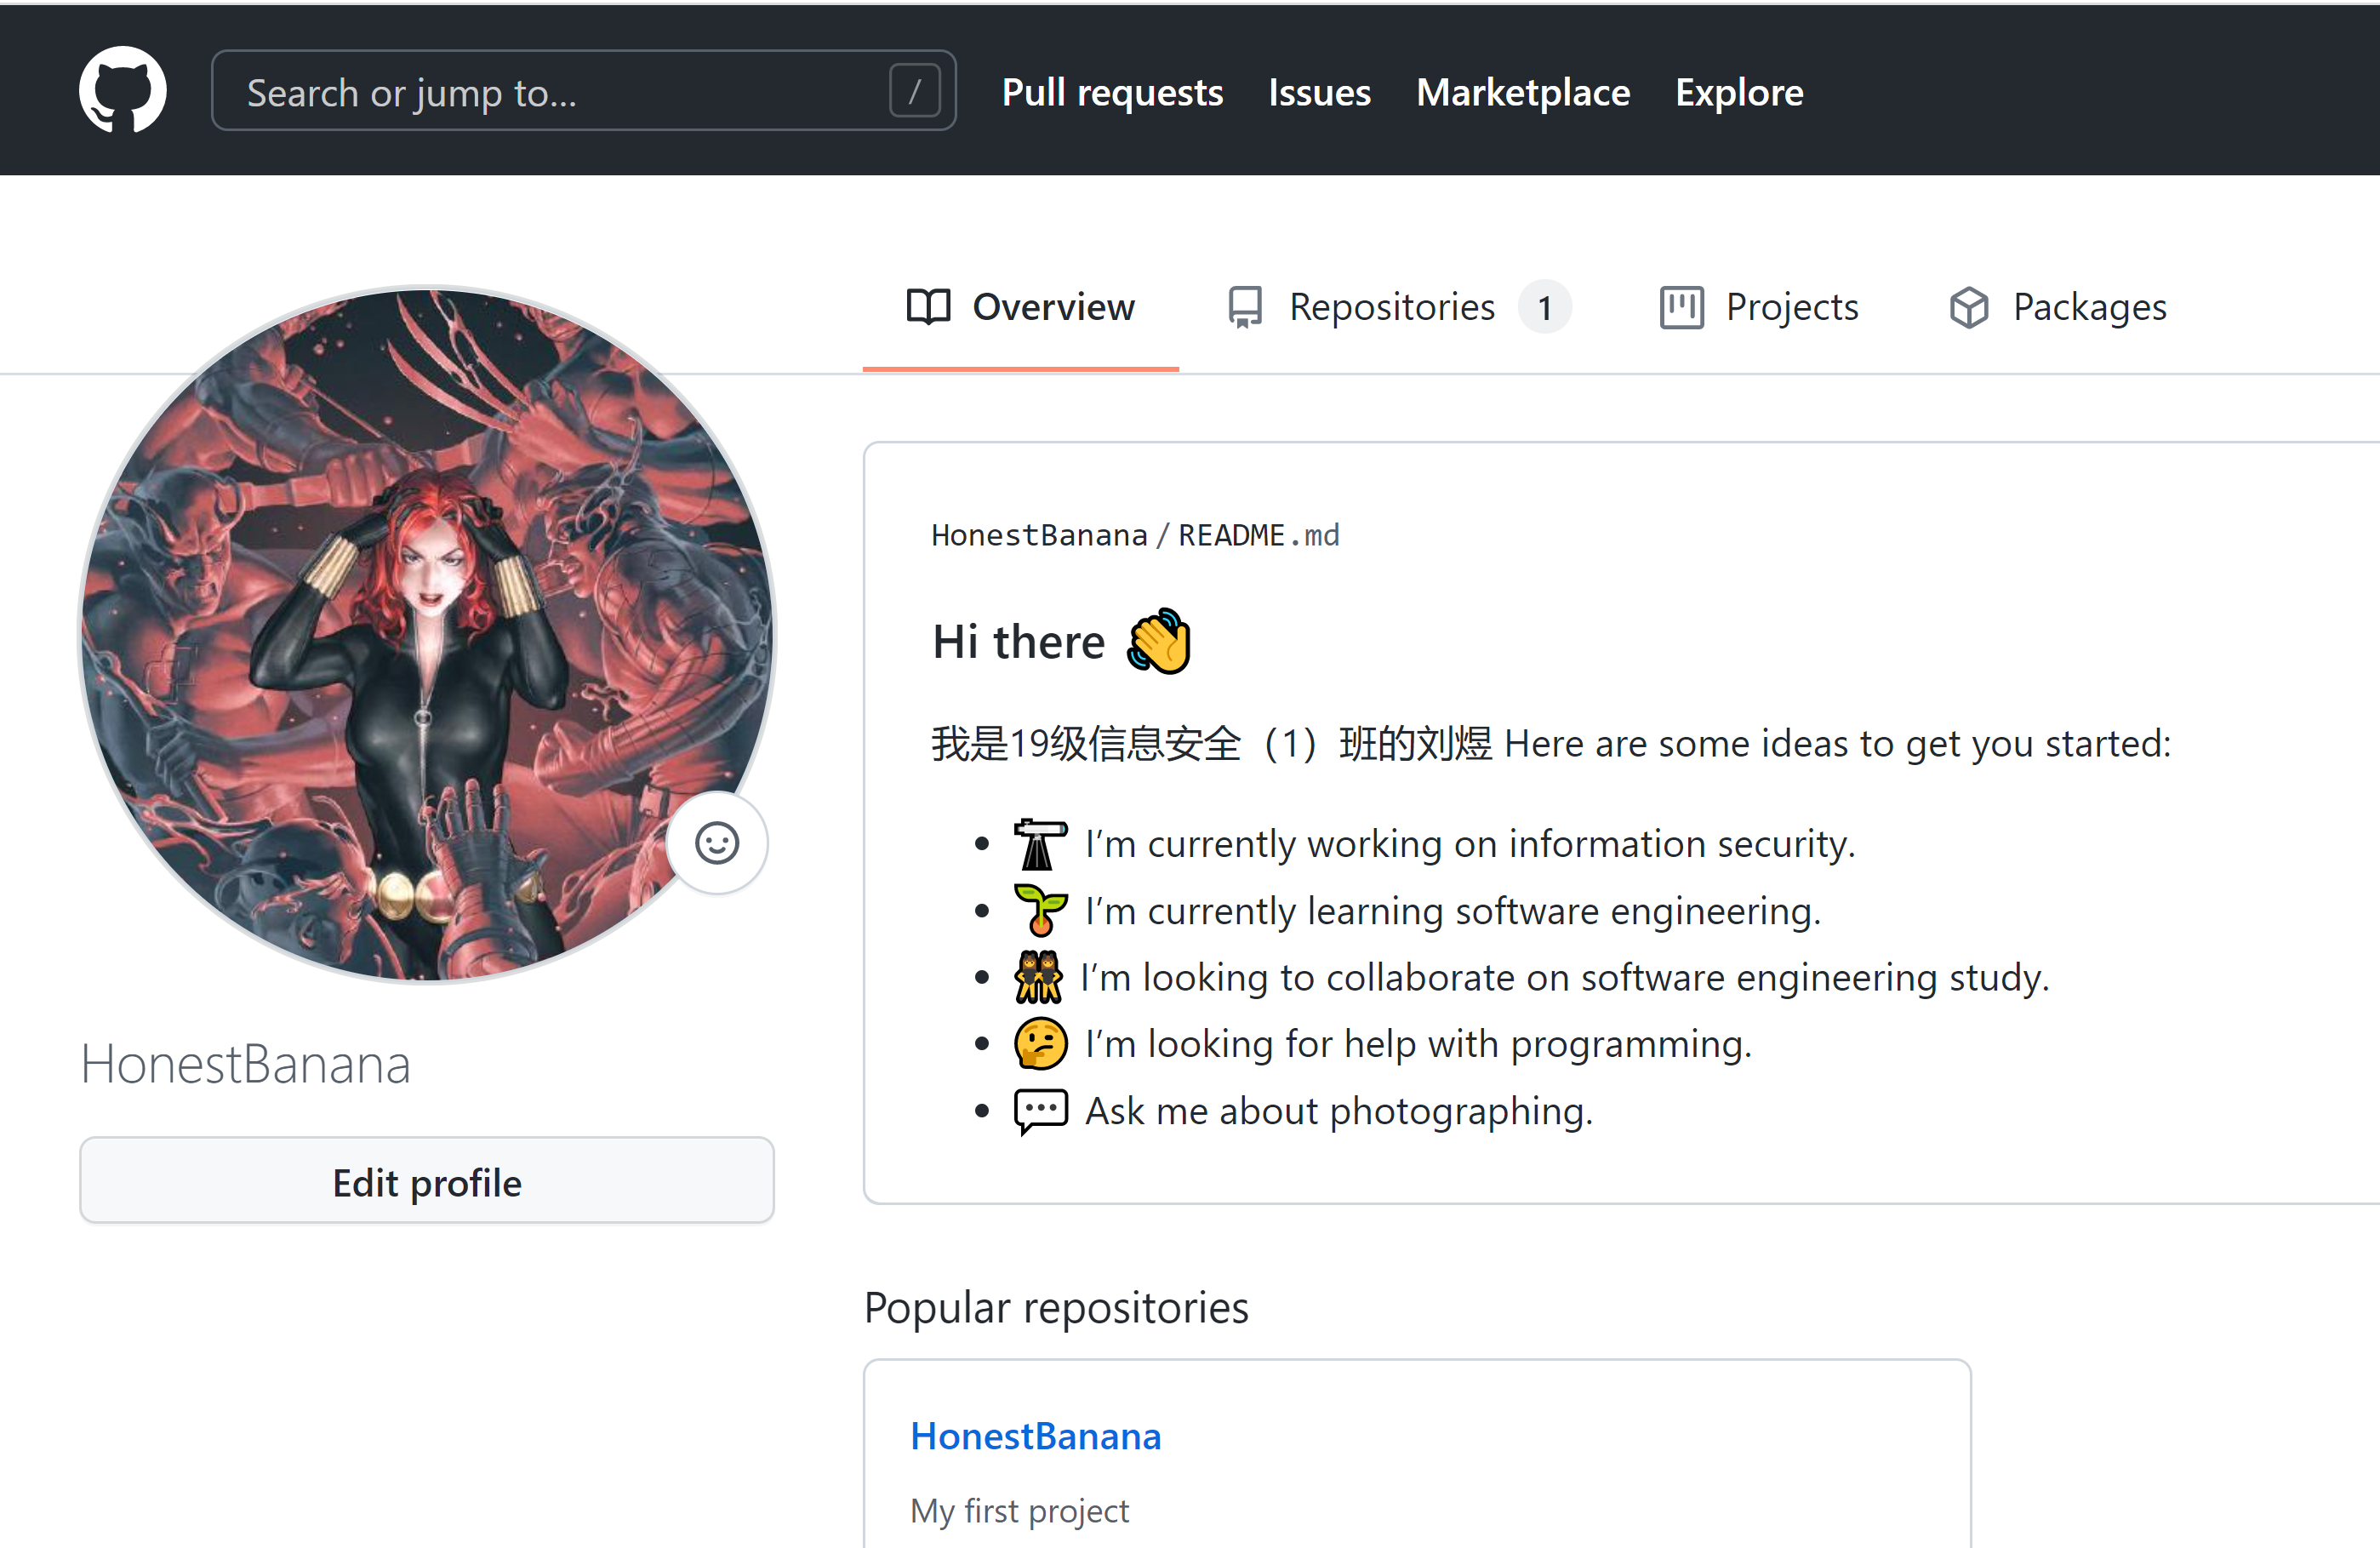
Task: Click the HonestBanana link in the README path
Action: (1039, 536)
